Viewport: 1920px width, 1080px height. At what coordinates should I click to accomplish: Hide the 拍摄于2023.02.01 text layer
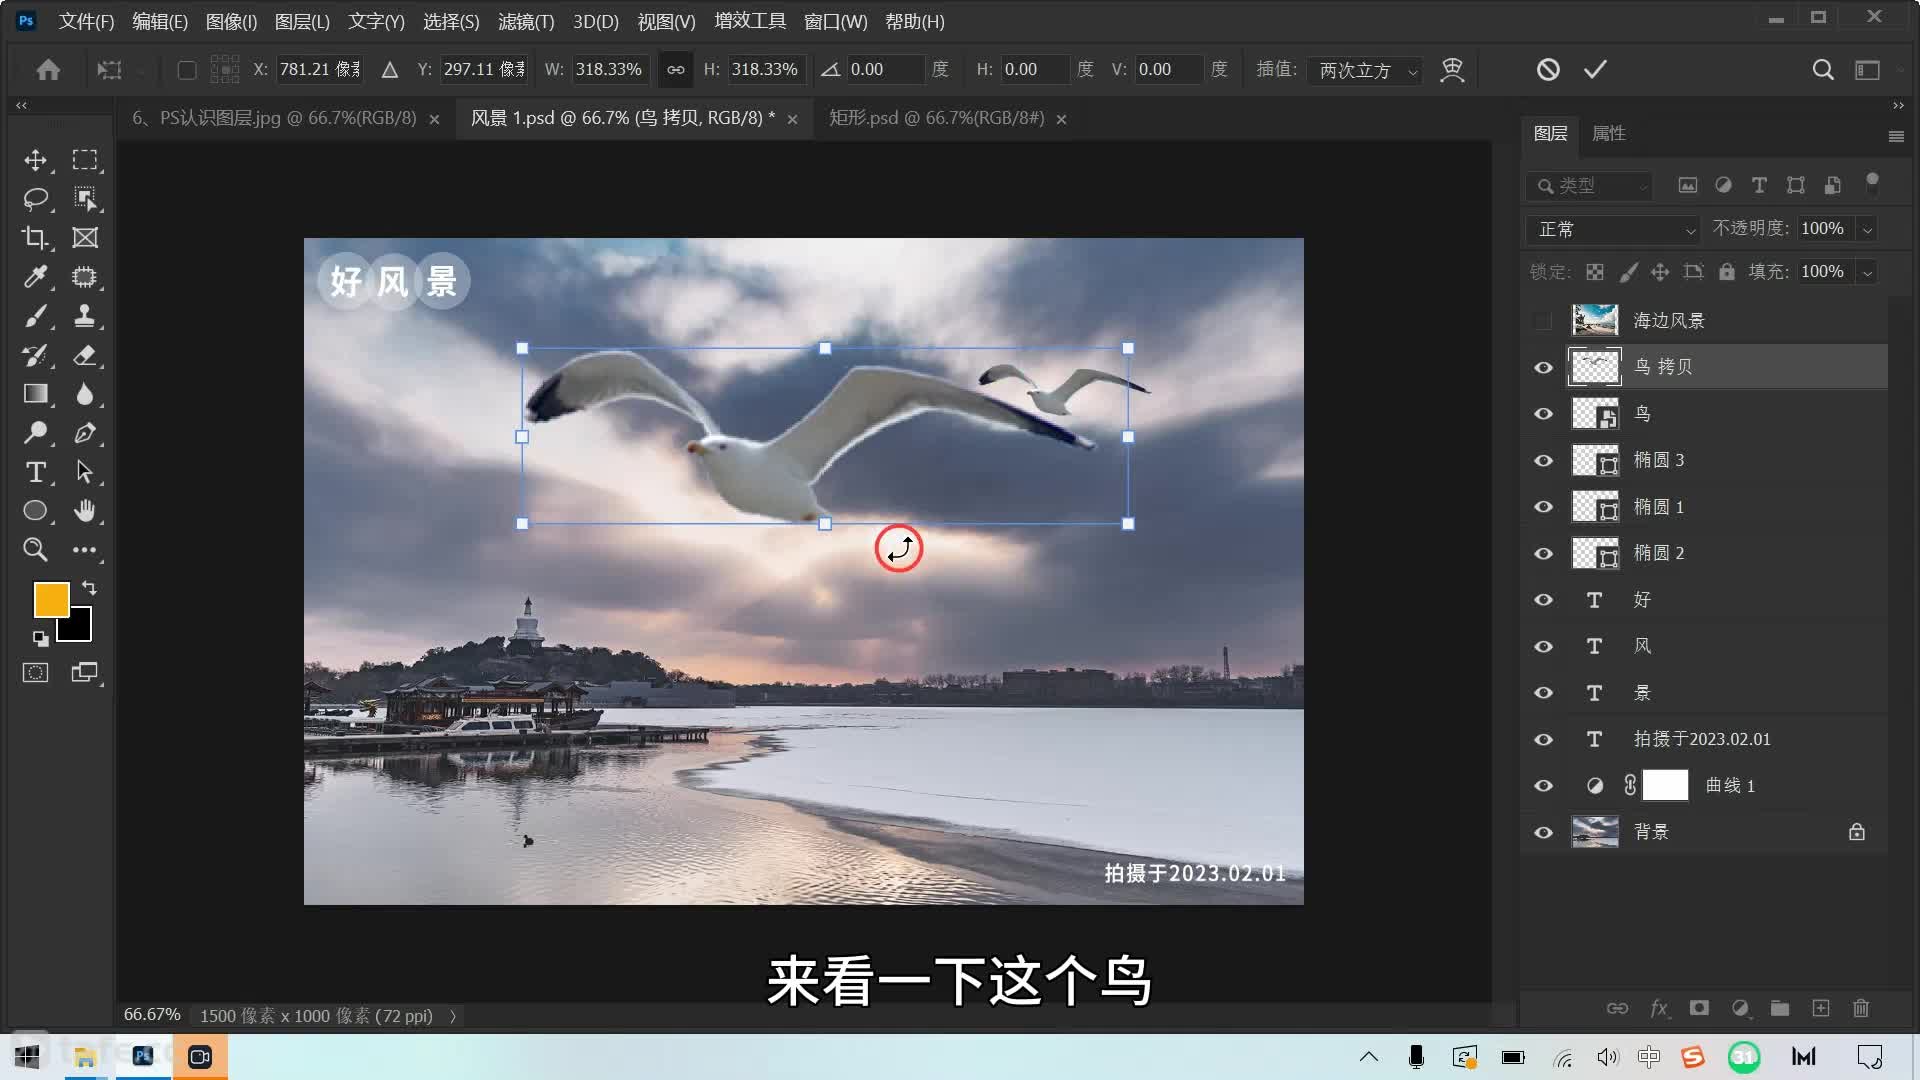pyautogui.click(x=1543, y=740)
